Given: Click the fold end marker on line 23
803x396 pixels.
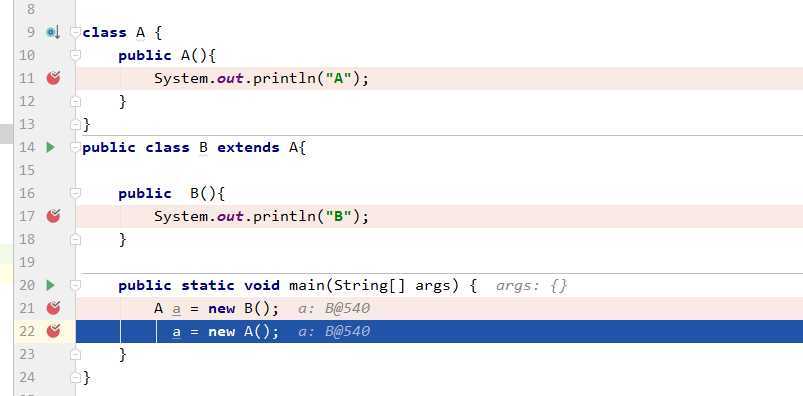Looking at the screenshot, I should pos(75,354).
